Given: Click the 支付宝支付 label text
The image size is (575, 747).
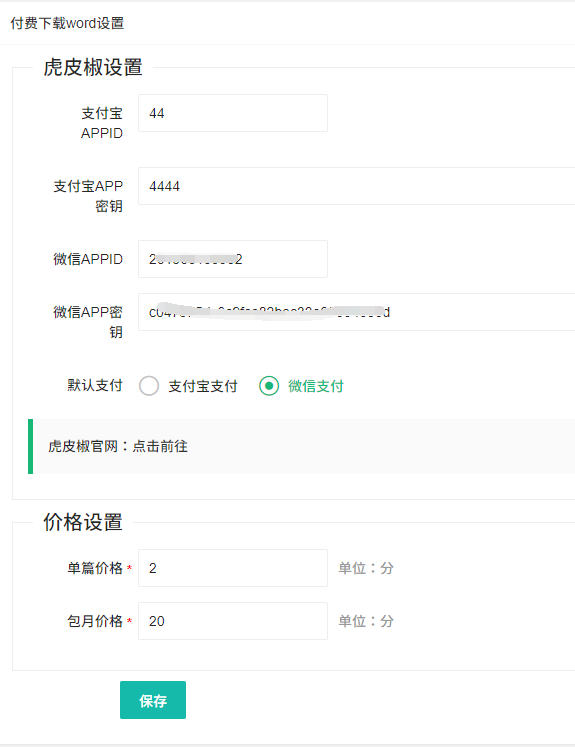Looking at the screenshot, I should 203,386.
